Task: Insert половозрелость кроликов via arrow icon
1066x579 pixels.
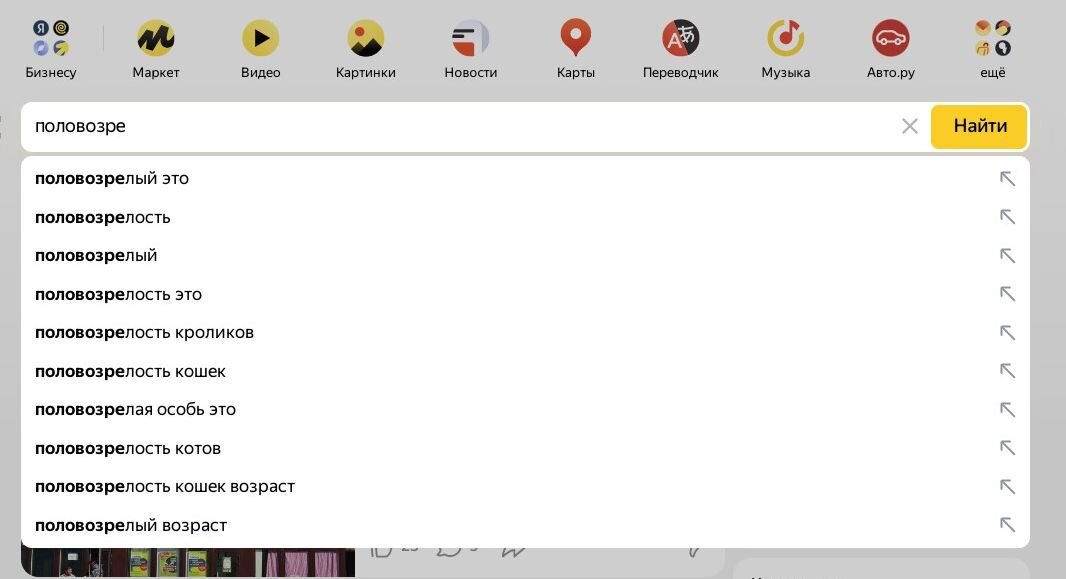Action: pos(1007,332)
